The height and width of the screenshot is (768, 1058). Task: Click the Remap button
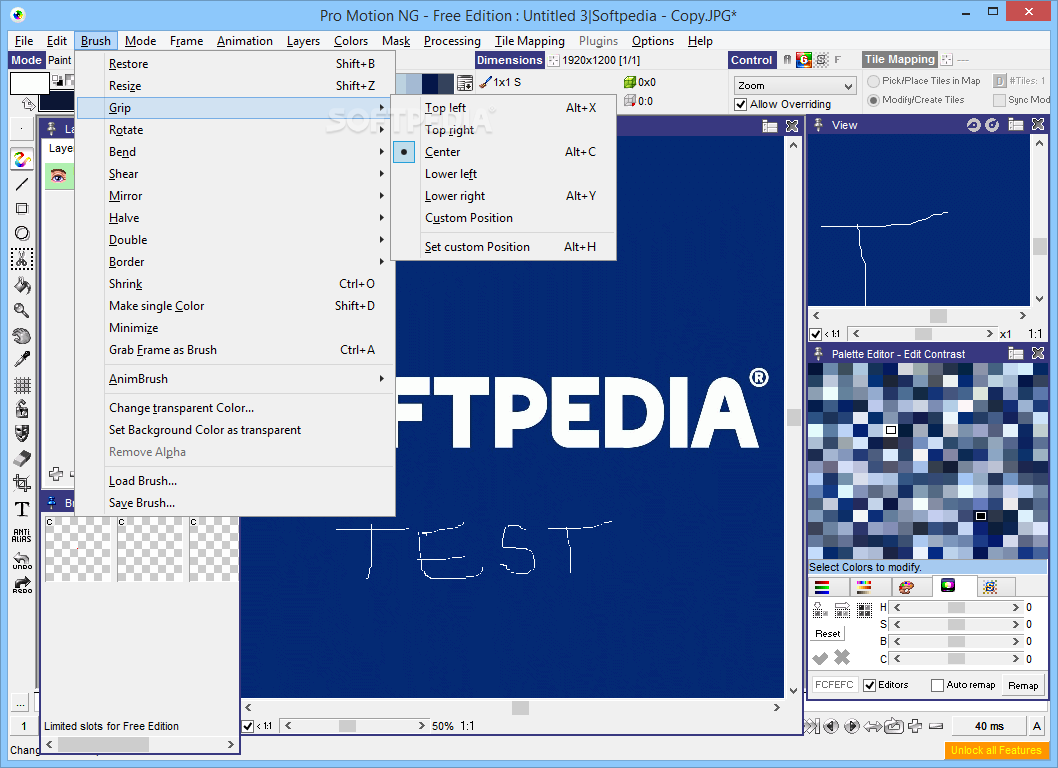(x=1023, y=686)
